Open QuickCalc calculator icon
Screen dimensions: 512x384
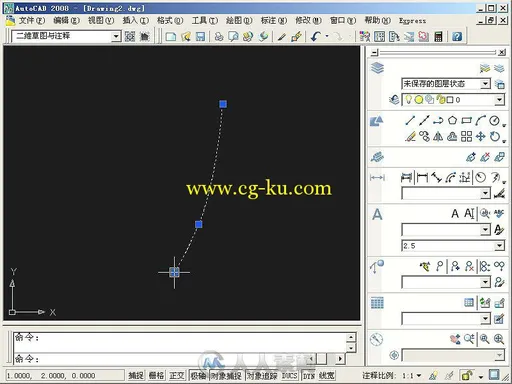click(x=438, y=36)
